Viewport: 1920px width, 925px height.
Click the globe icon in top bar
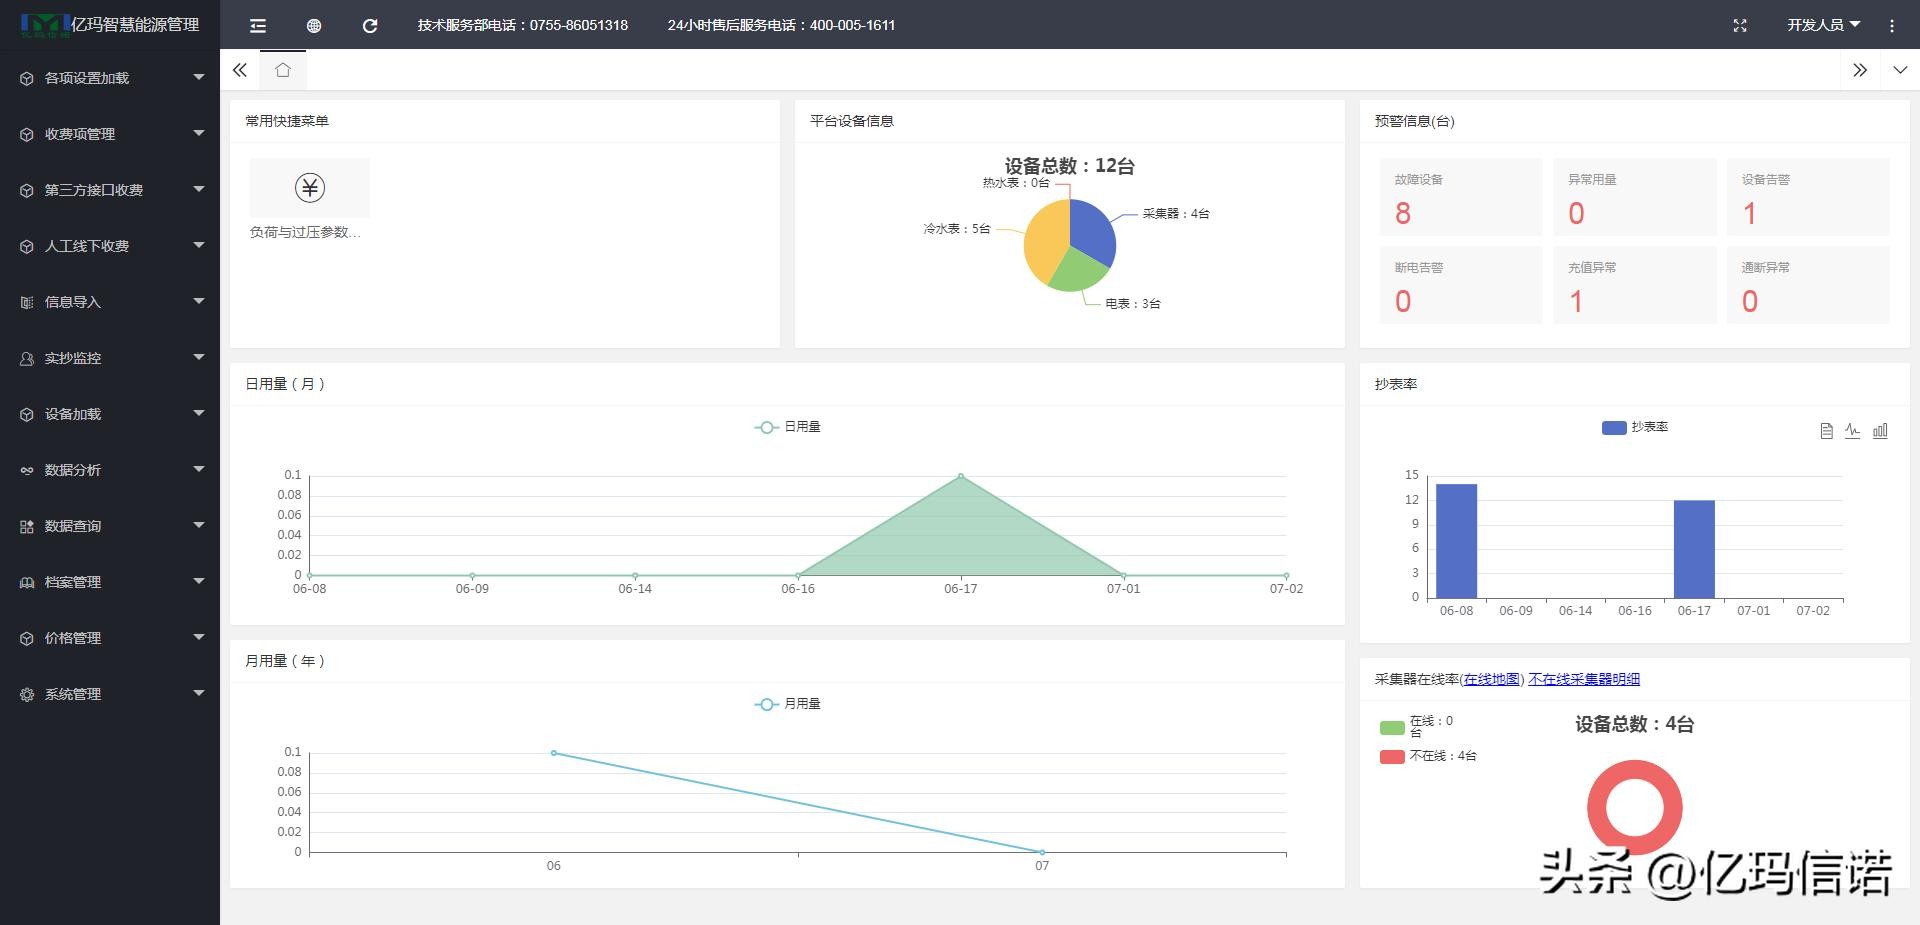tap(314, 26)
